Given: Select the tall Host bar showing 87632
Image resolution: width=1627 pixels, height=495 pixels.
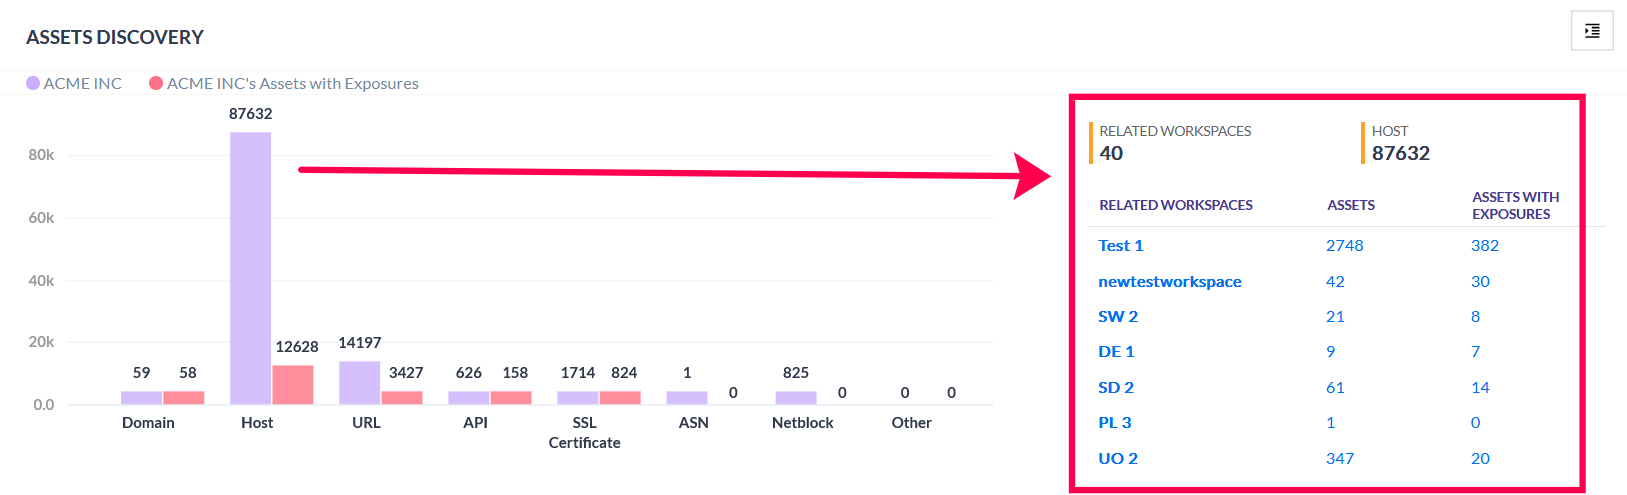Looking at the screenshot, I should click(250, 268).
